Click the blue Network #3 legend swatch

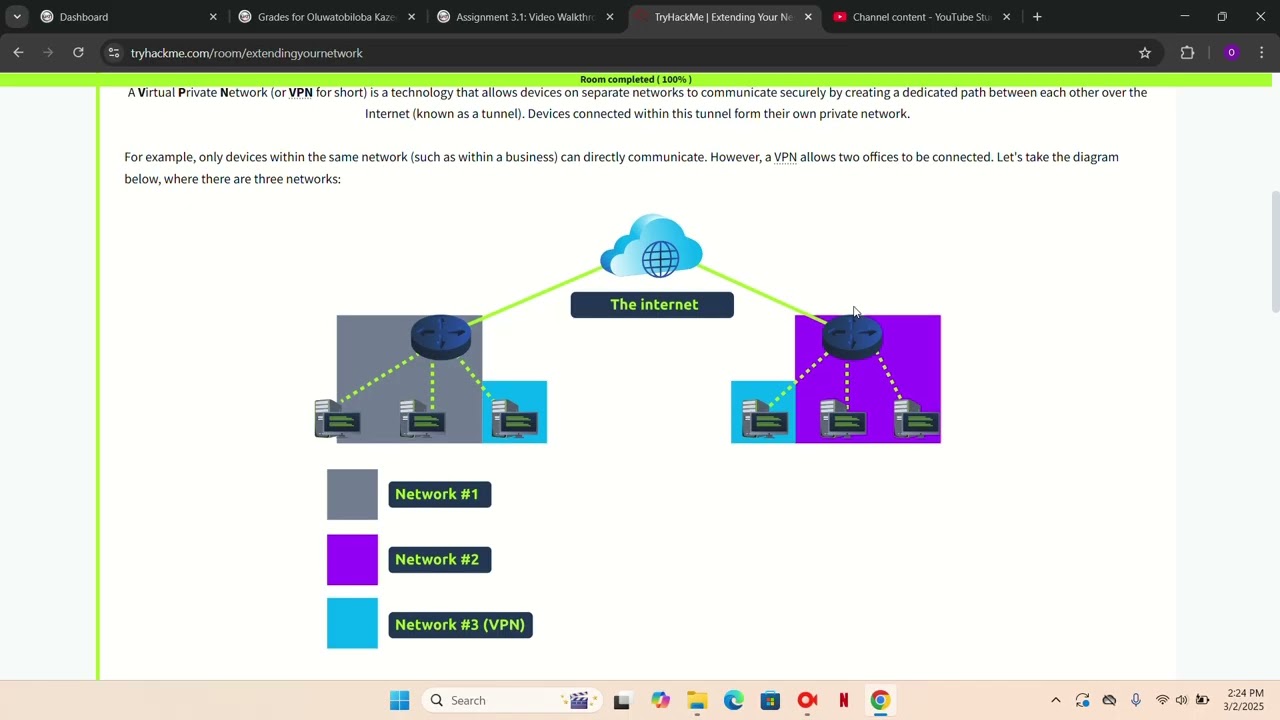point(352,623)
